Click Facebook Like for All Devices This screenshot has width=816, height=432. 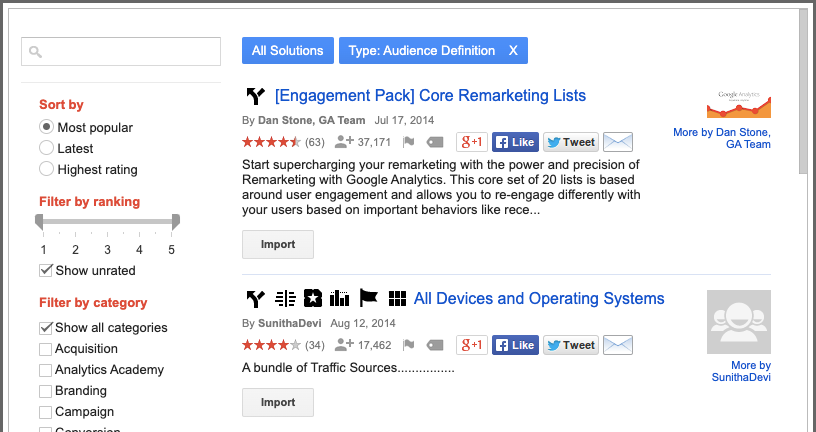[515, 345]
